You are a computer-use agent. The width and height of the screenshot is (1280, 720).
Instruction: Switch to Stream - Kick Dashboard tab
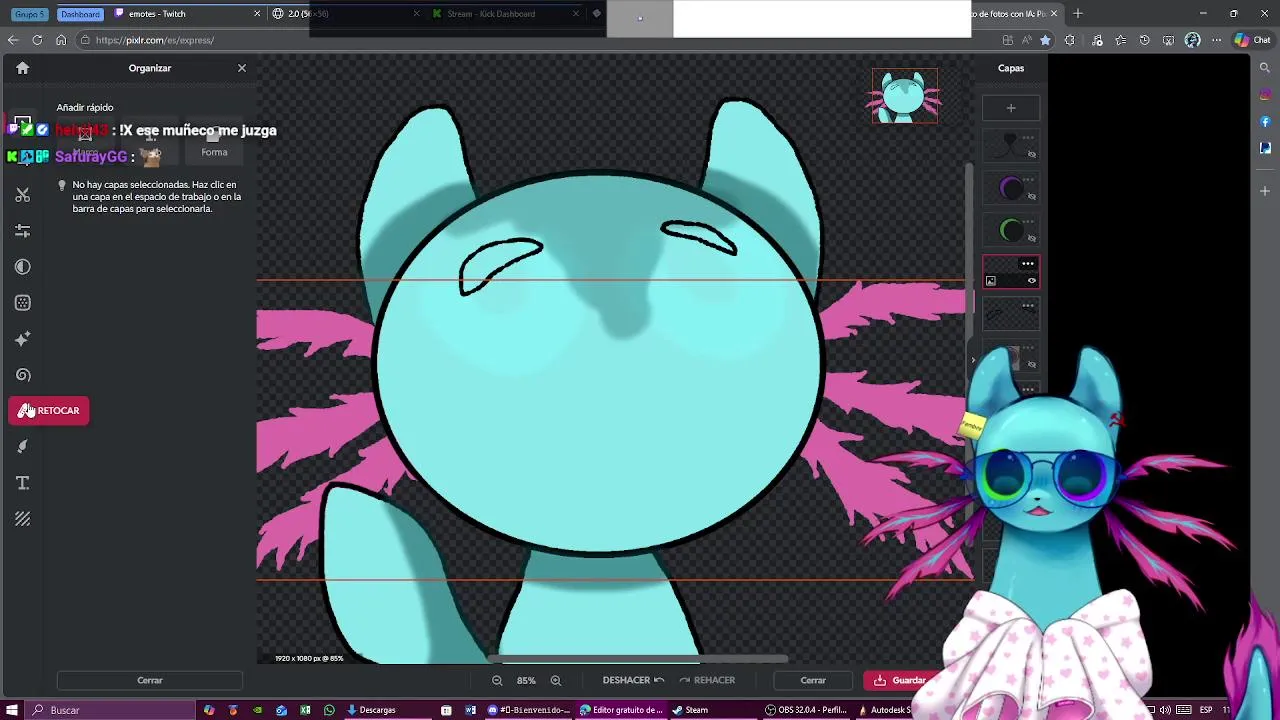tap(506, 14)
